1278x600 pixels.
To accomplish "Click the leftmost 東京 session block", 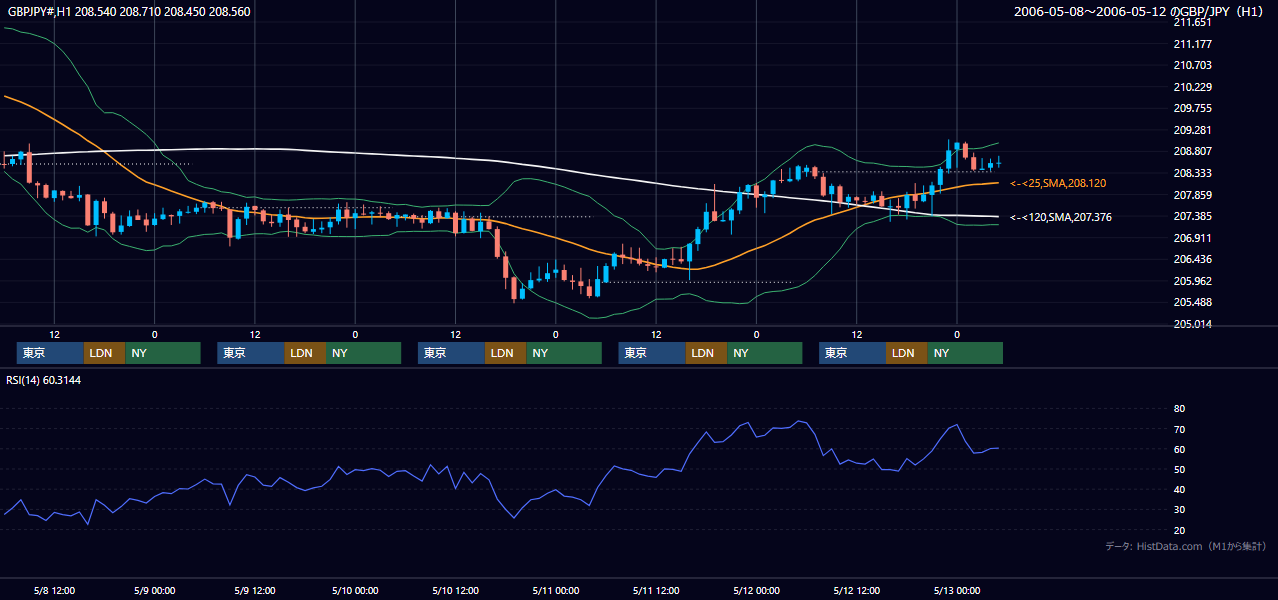I will (x=50, y=353).
